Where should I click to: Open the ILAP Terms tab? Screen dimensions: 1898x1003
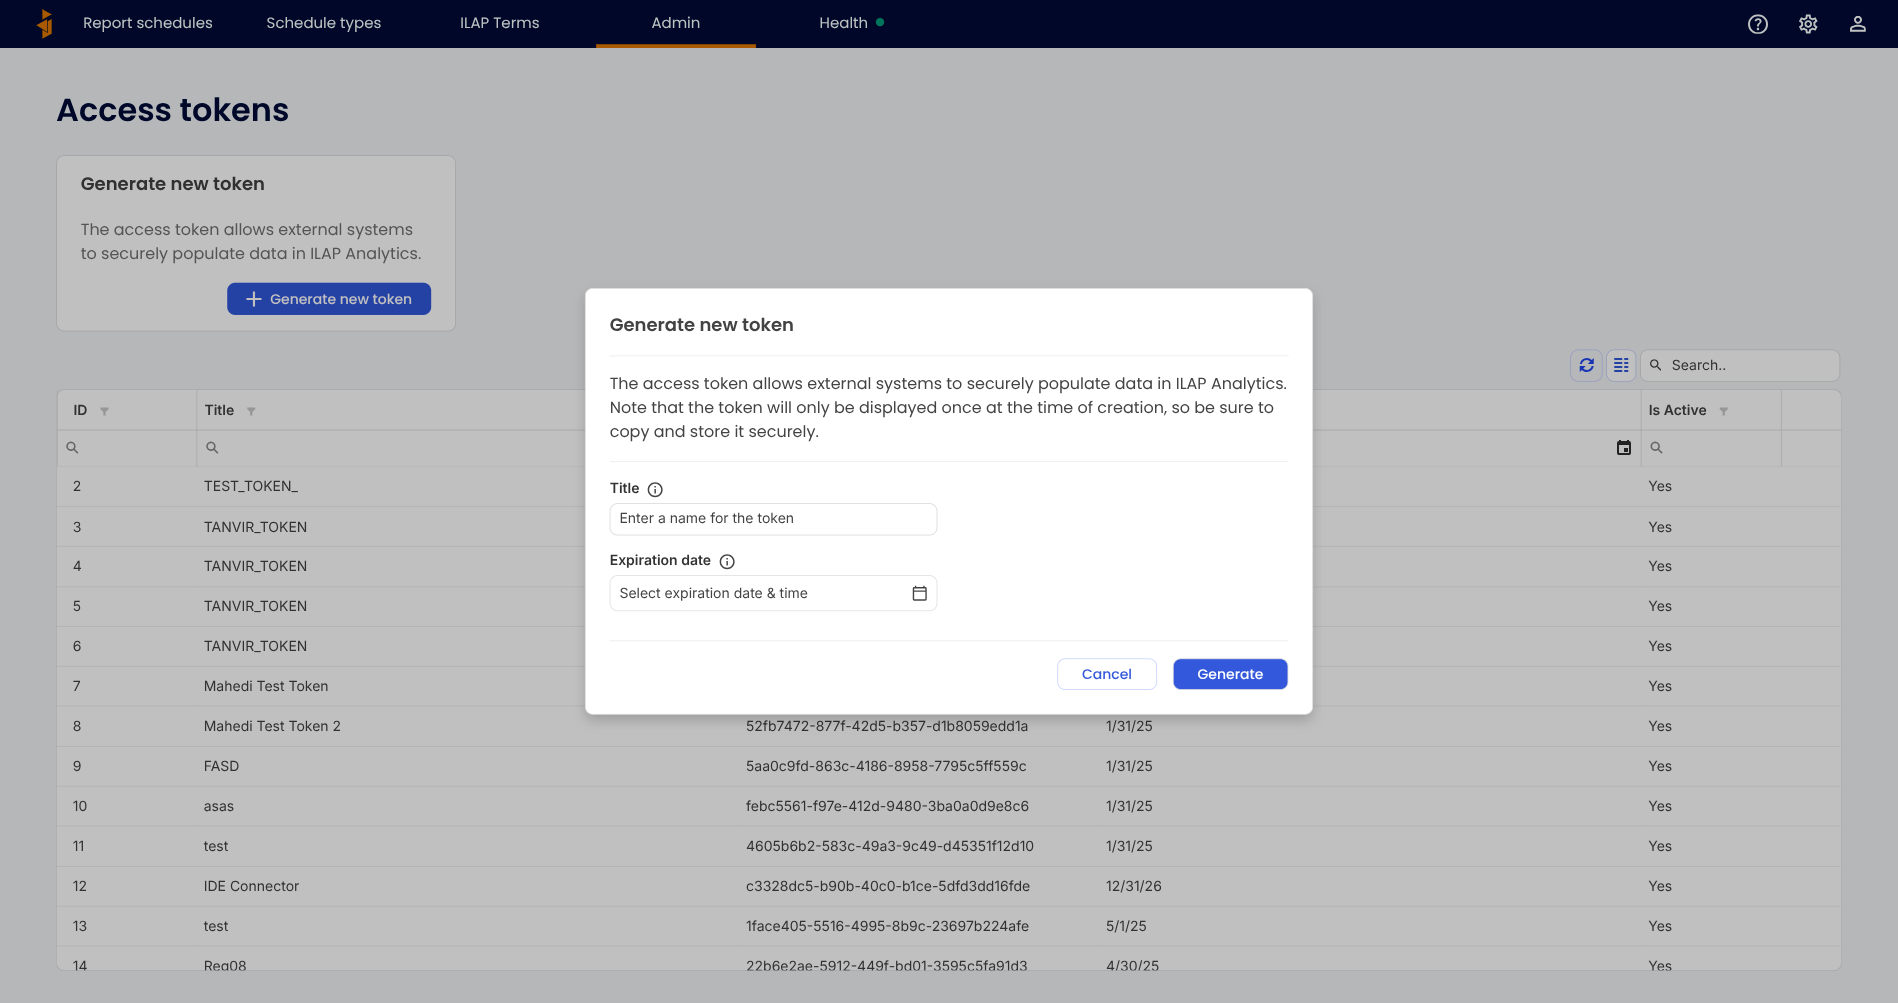[500, 23]
